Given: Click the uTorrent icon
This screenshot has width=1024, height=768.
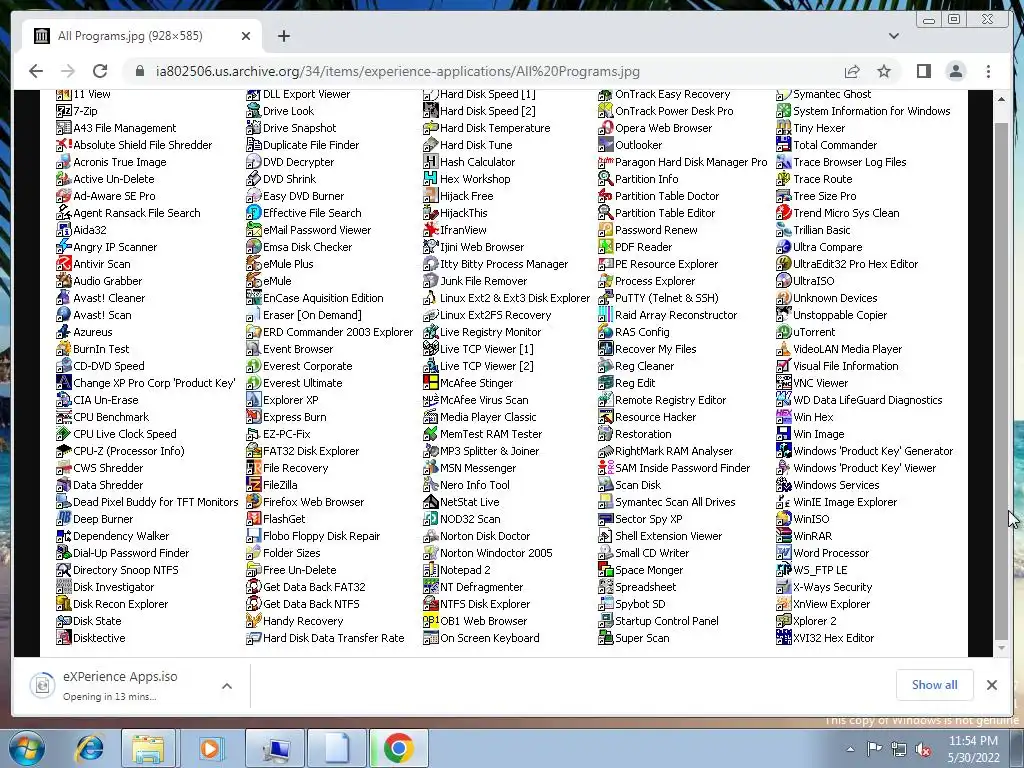Looking at the screenshot, I should pyautogui.click(x=783, y=332).
